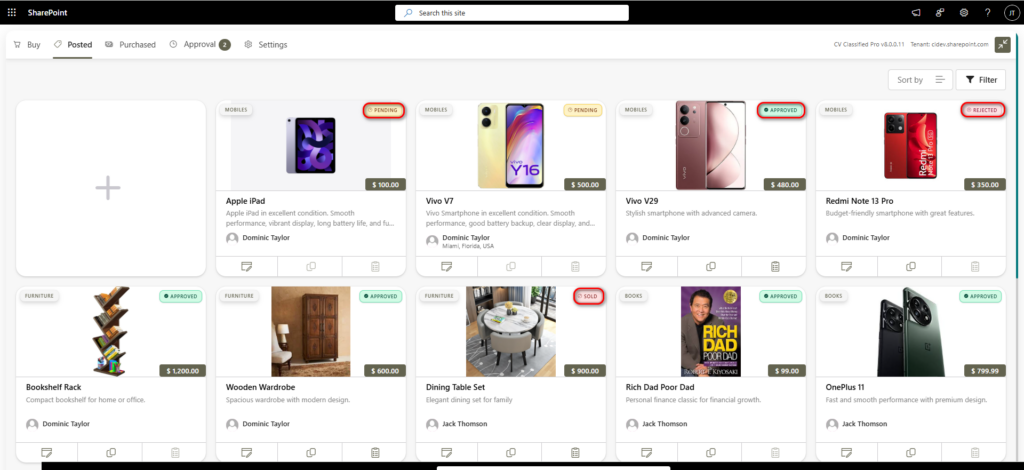Viewport: 1024px width, 470px height.
Task: Click the Wooden Wardrobe title
Action: click(x=261, y=387)
